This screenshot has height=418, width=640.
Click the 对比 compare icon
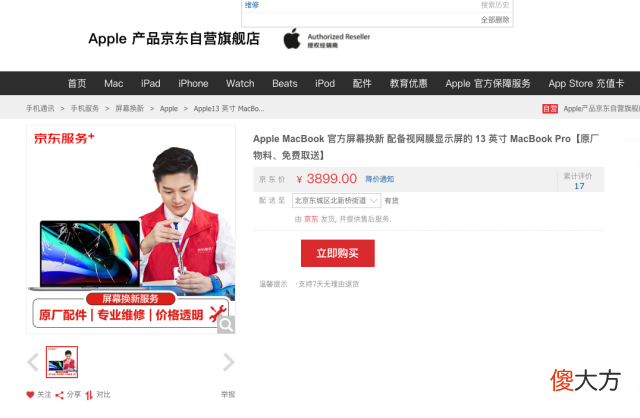pos(89,395)
